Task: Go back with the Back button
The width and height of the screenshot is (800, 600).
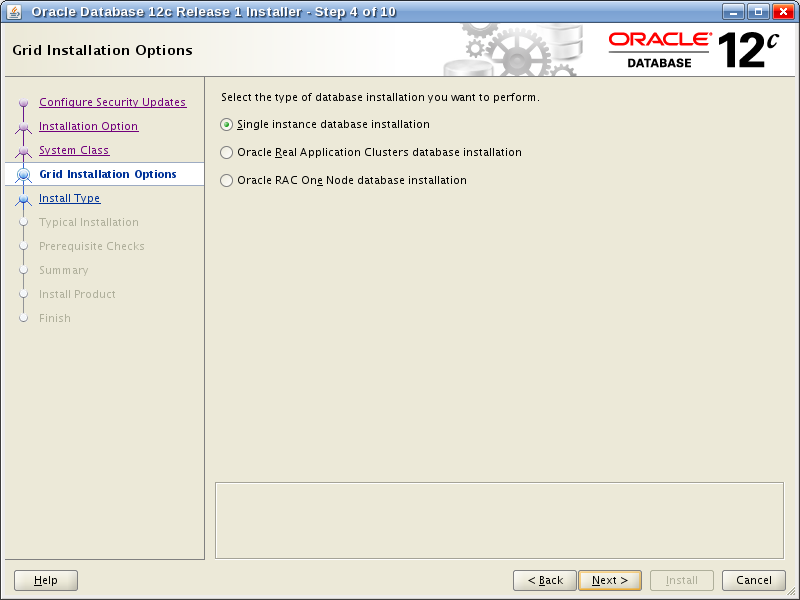Action: tap(544, 580)
